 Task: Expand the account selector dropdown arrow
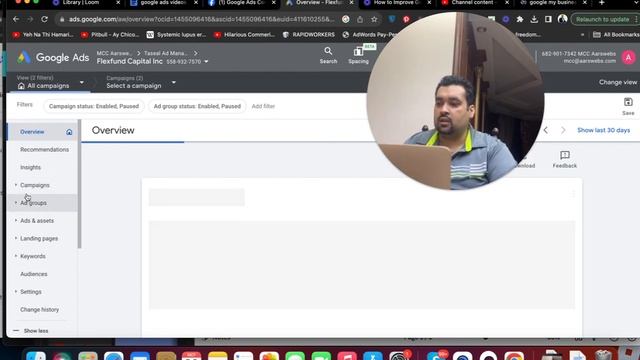click(x=206, y=62)
